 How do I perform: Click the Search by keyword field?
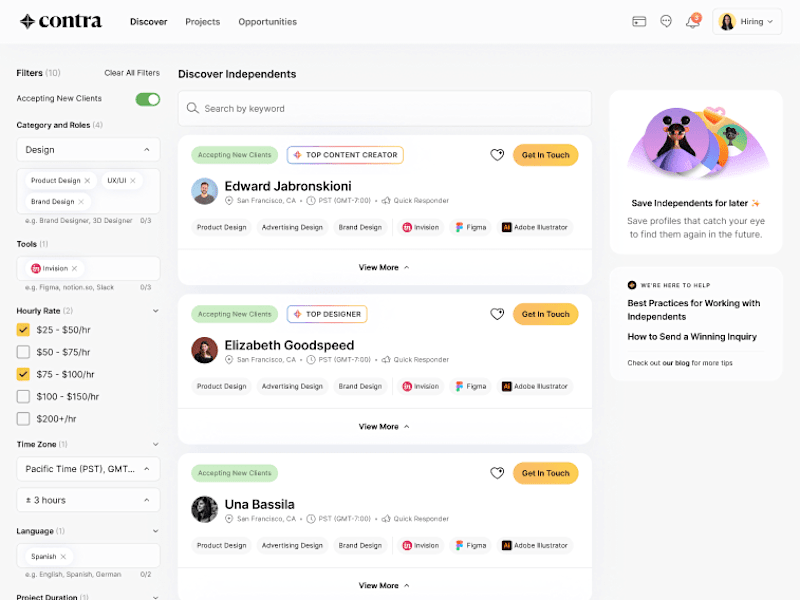click(x=385, y=108)
